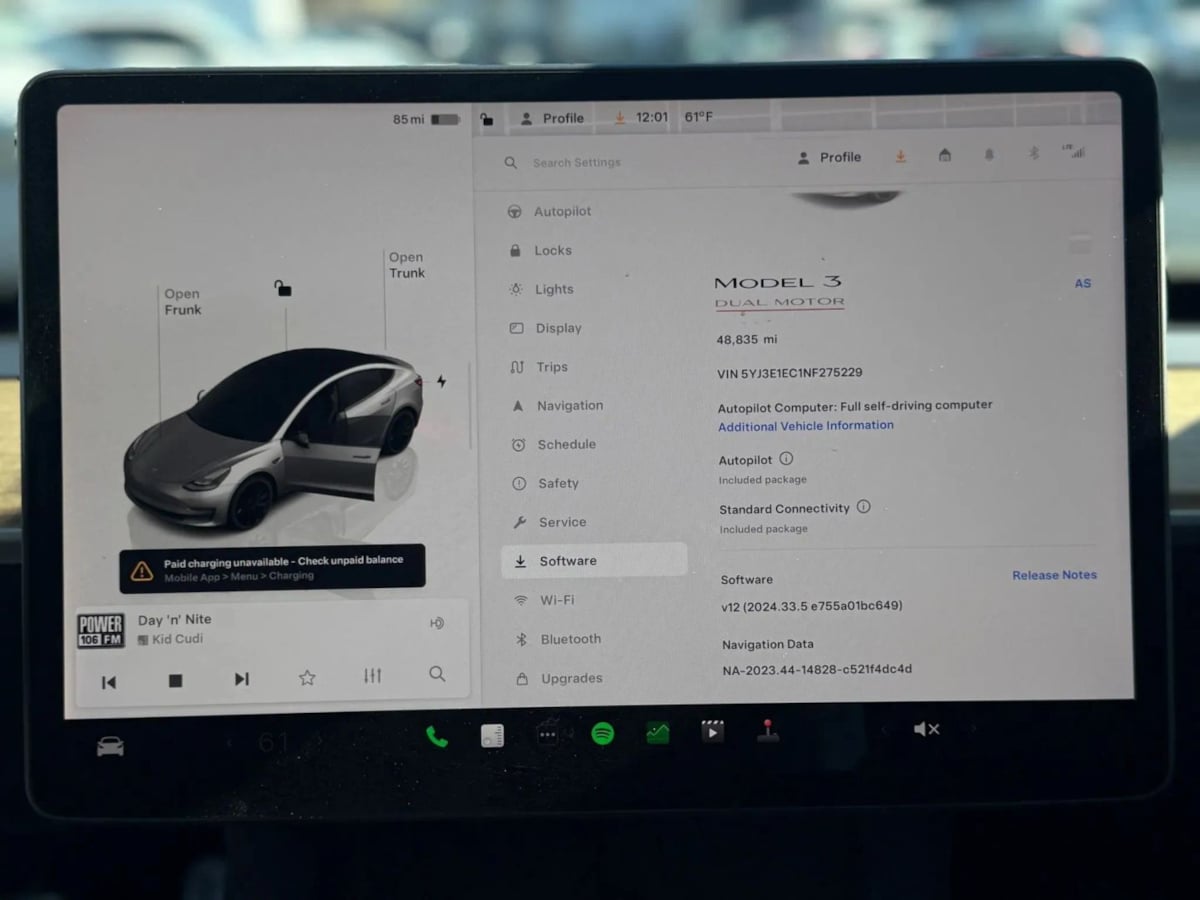Open the Wi-Fi settings menu item
The height and width of the screenshot is (900, 1200).
click(556, 600)
